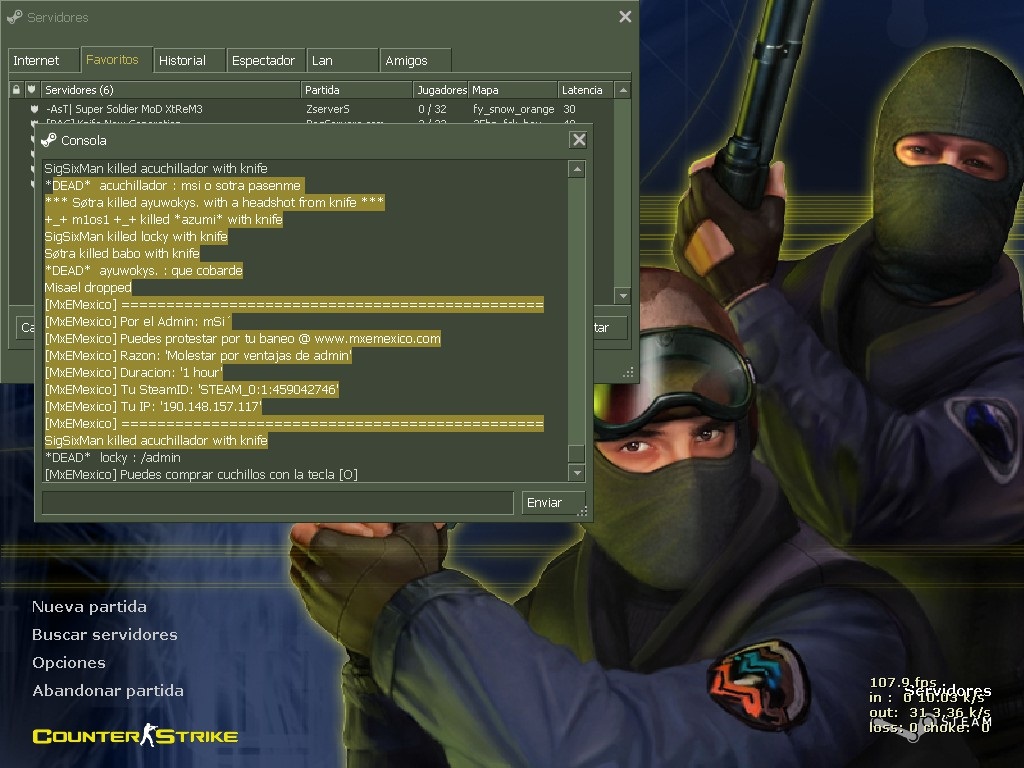
Task: Open the Opciones menu entry
Action: pyautogui.click(x=69, y=663)
